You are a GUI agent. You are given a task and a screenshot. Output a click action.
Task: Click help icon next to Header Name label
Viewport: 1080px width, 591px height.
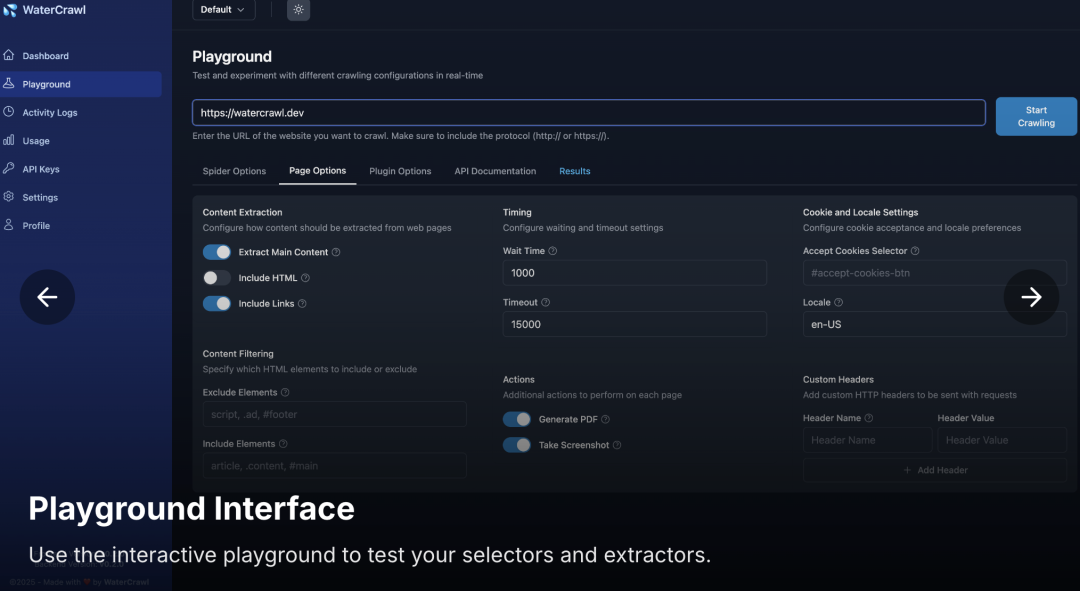869,418
